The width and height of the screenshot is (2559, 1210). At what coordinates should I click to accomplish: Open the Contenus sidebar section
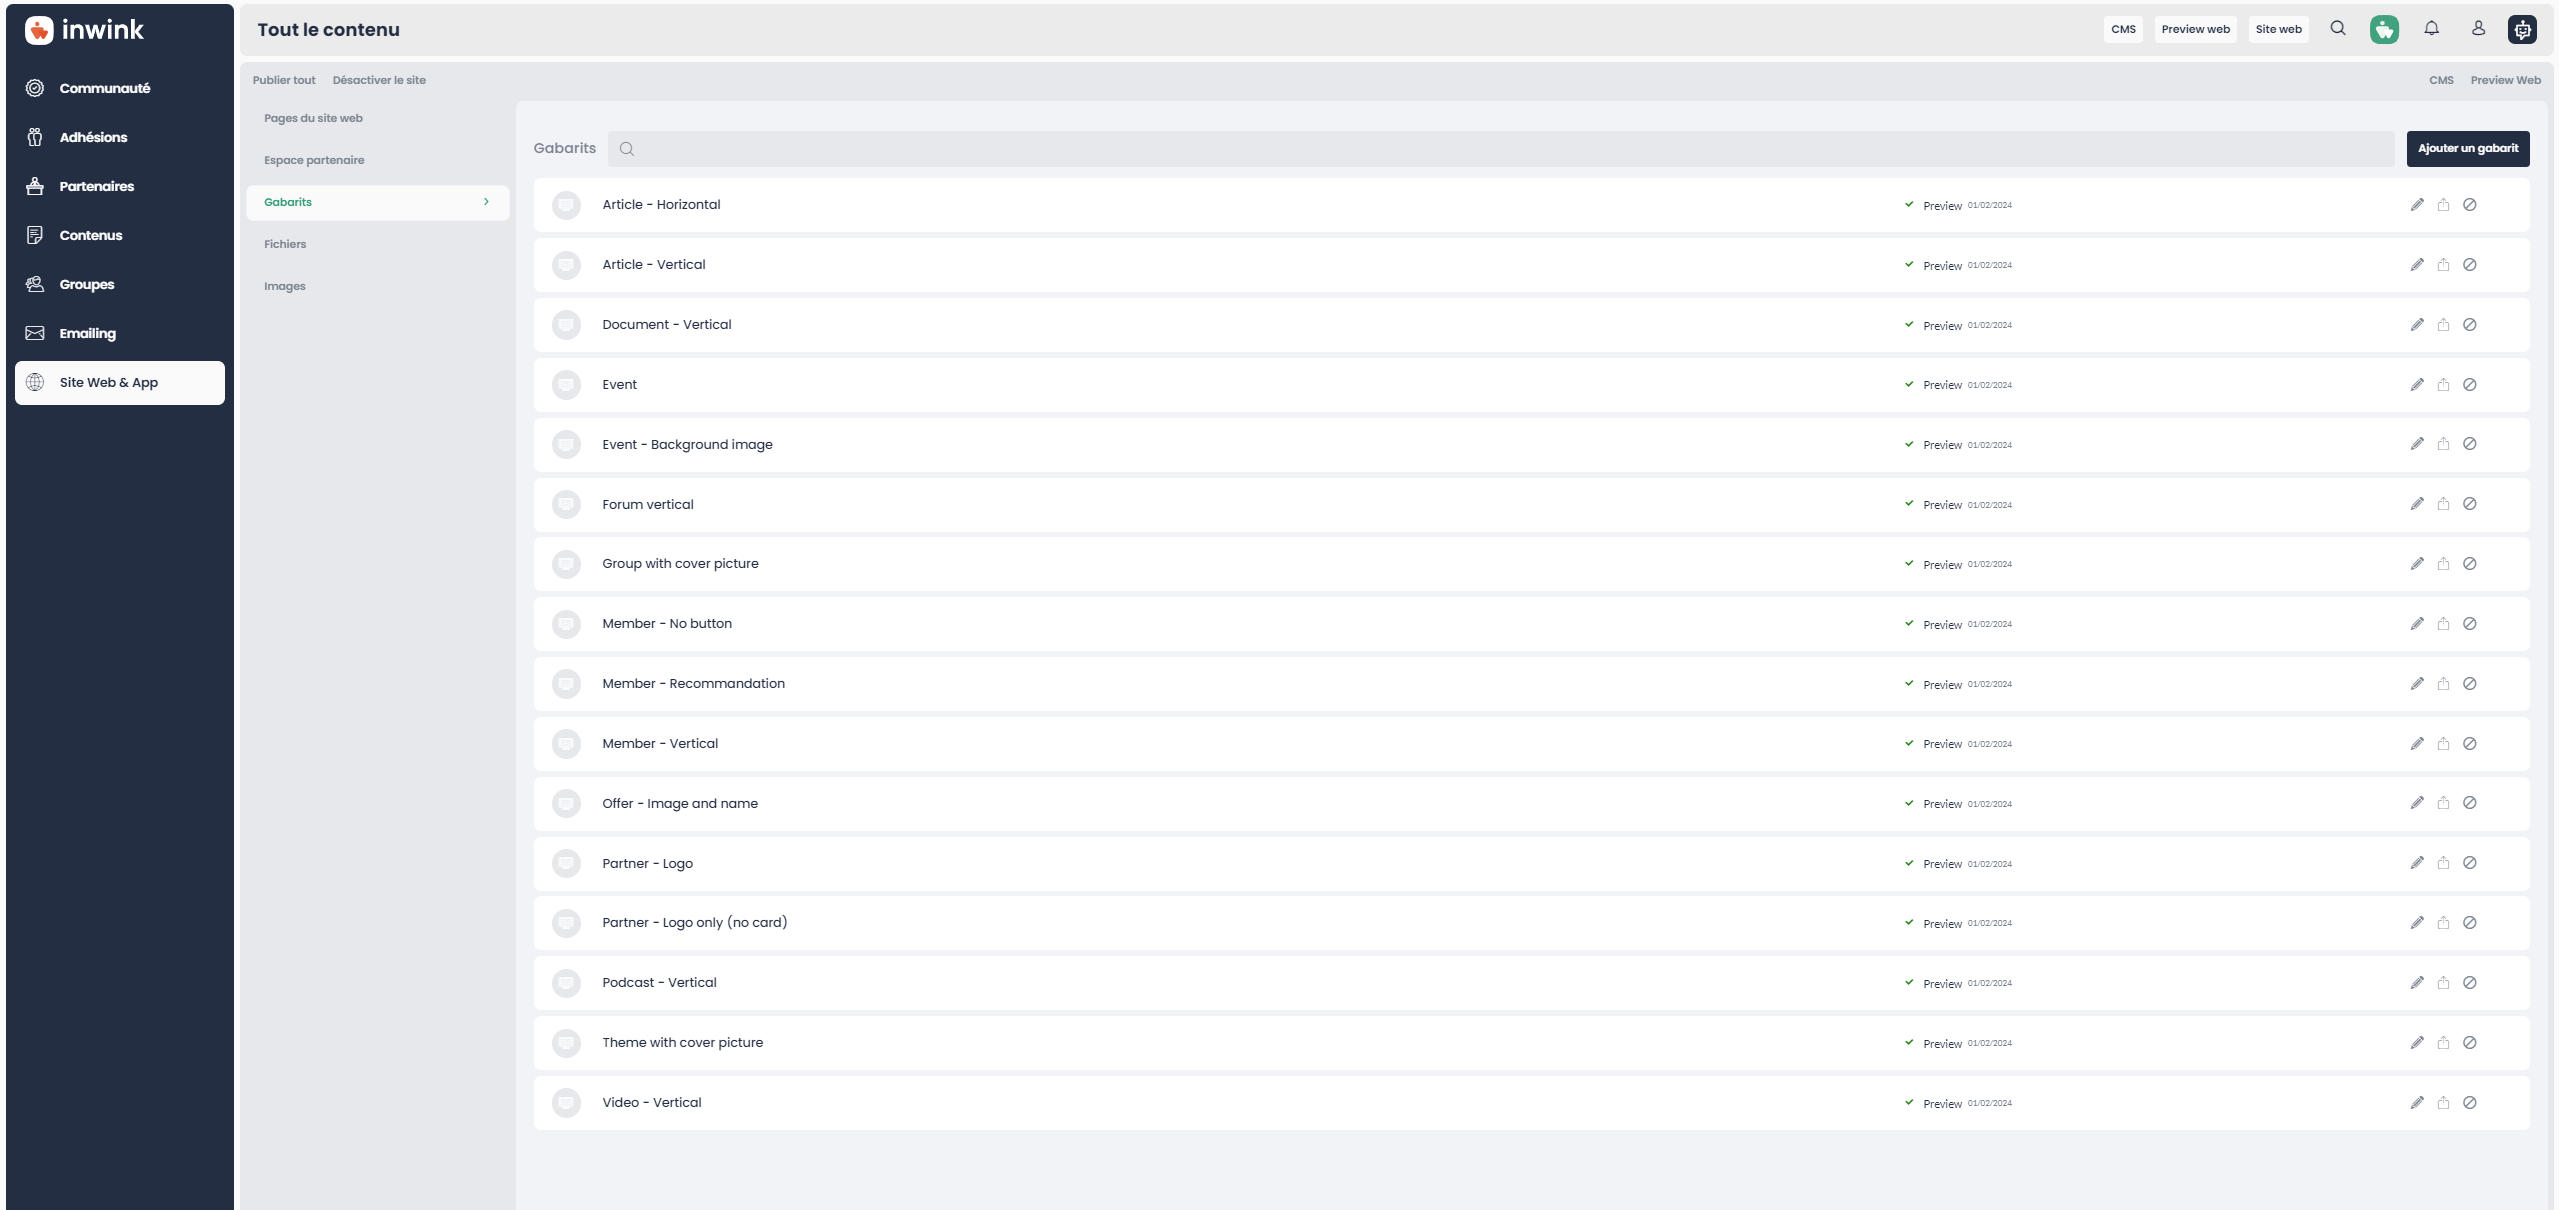point(90,236)
